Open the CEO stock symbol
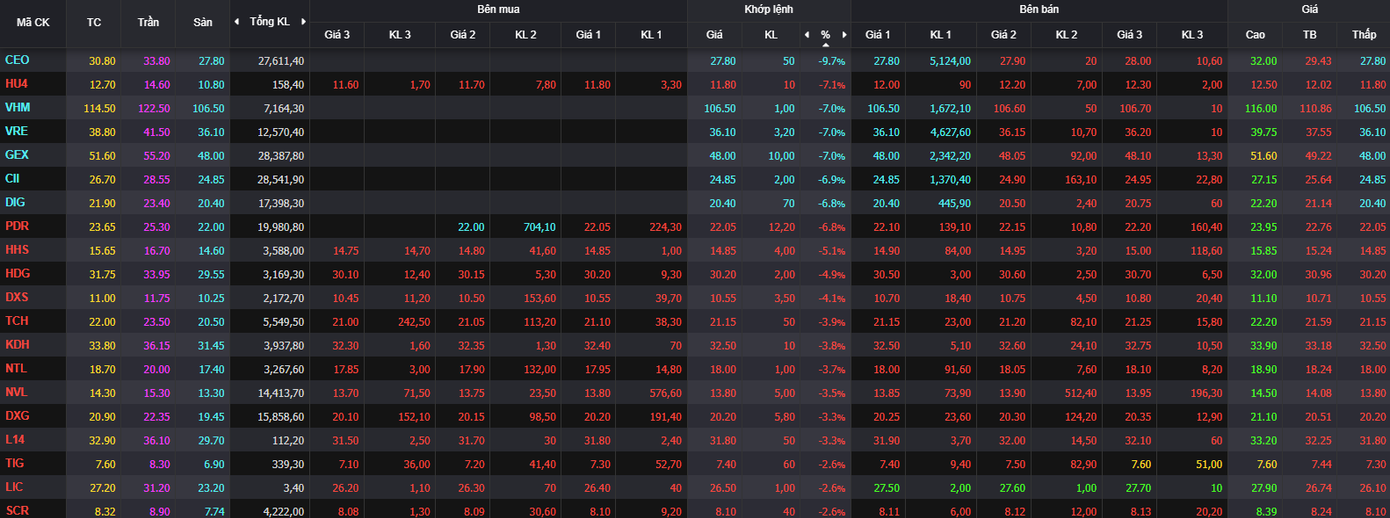1390x518 pixels. 17,61
